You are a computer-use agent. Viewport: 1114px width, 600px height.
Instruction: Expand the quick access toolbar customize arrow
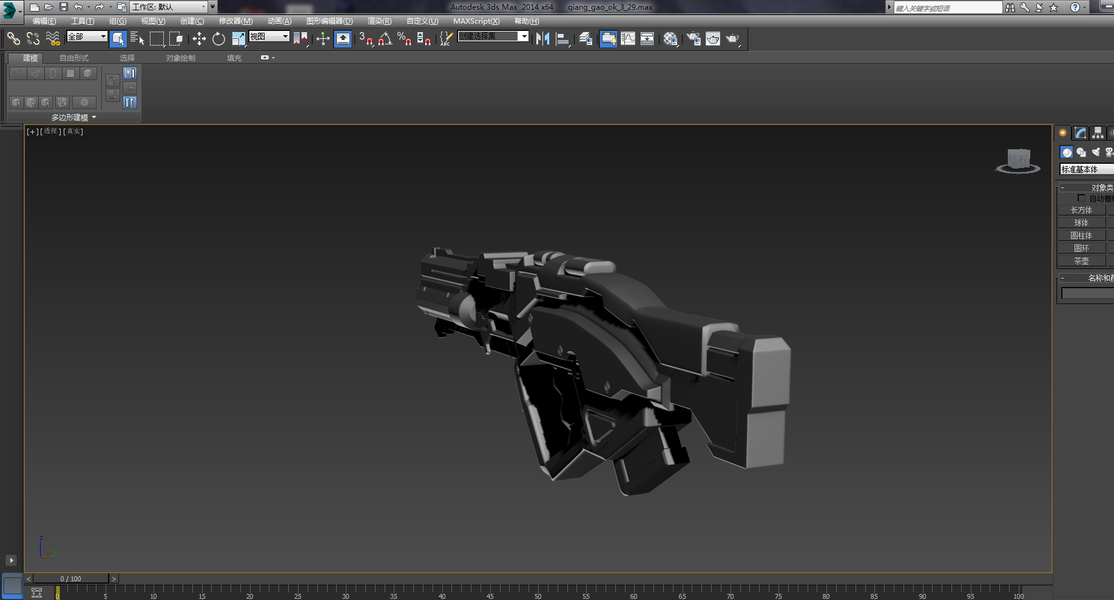pyautogui.click(x=212, y=7)
